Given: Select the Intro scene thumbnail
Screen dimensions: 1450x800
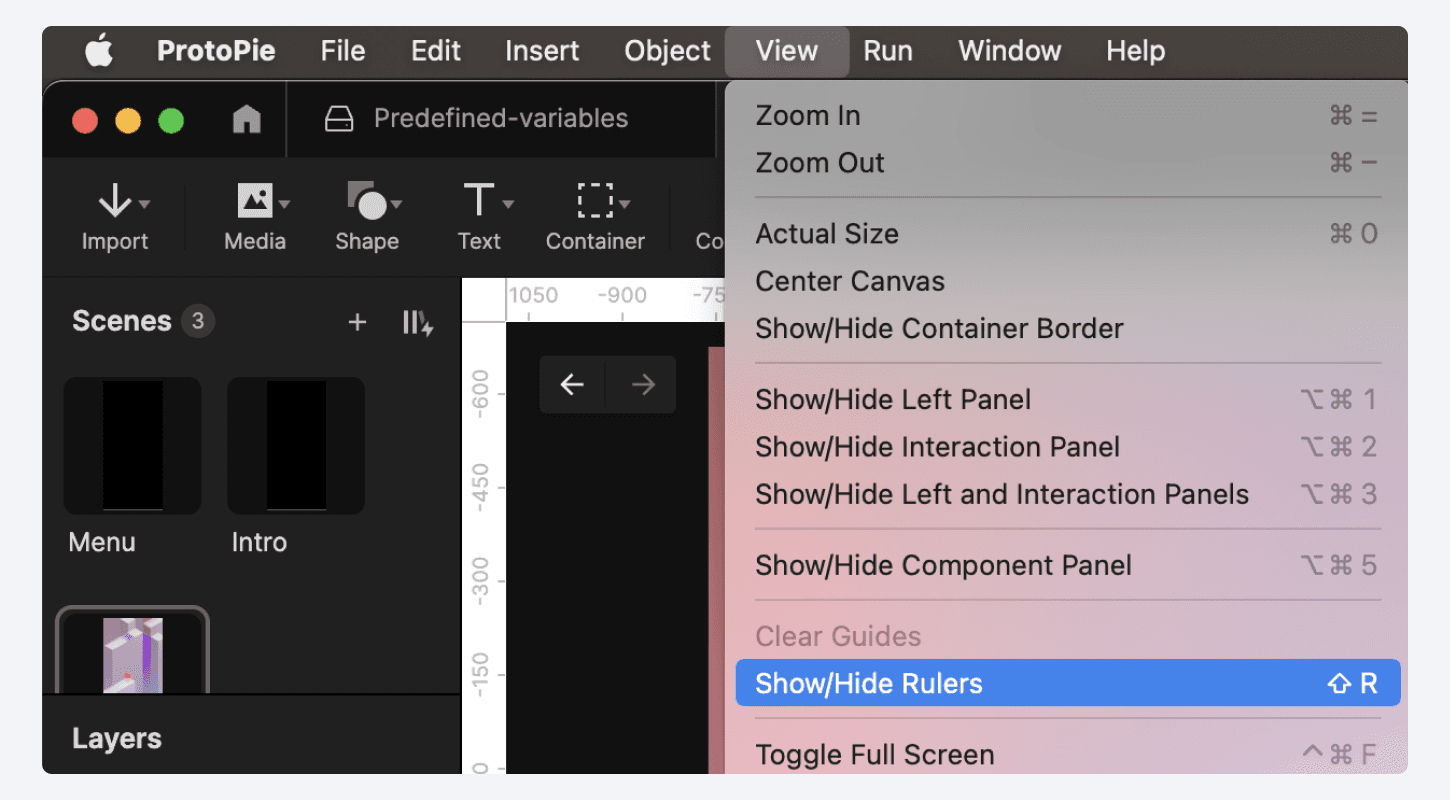Looking at the screenshot, I should [295, 445].
